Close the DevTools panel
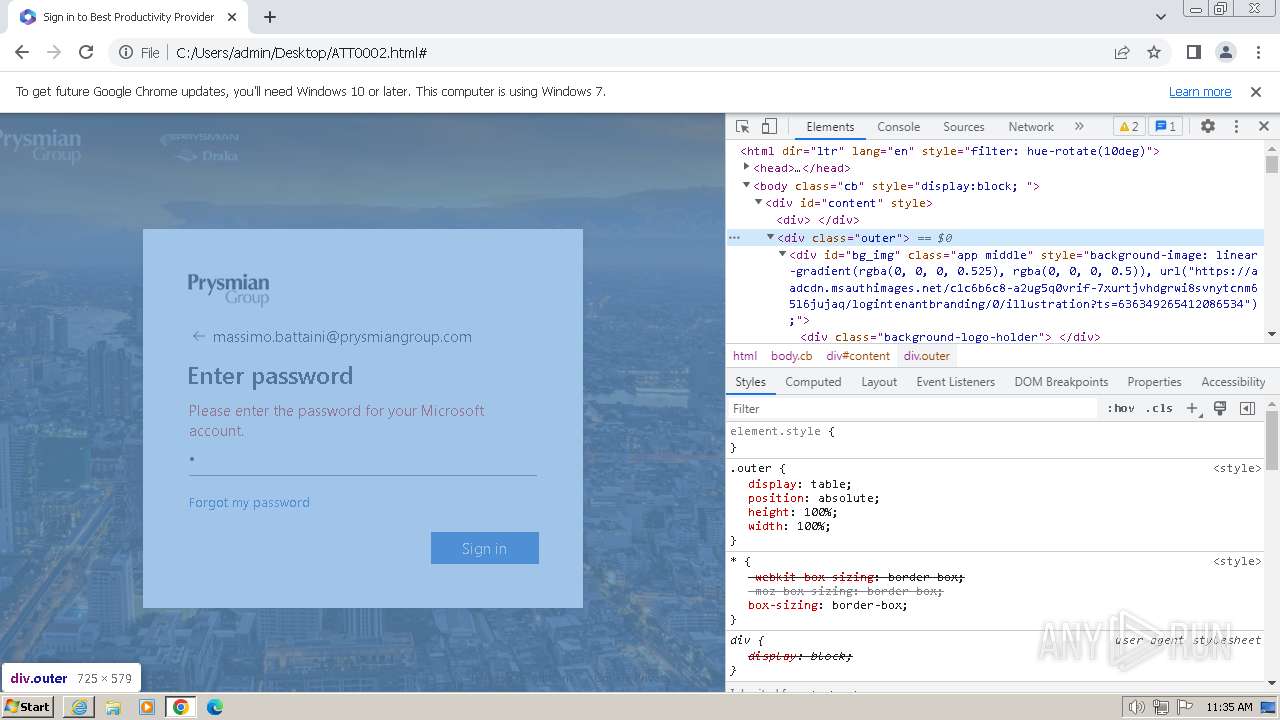The height and width of the screenshot is (720, 1280). tap(1263, 127)
